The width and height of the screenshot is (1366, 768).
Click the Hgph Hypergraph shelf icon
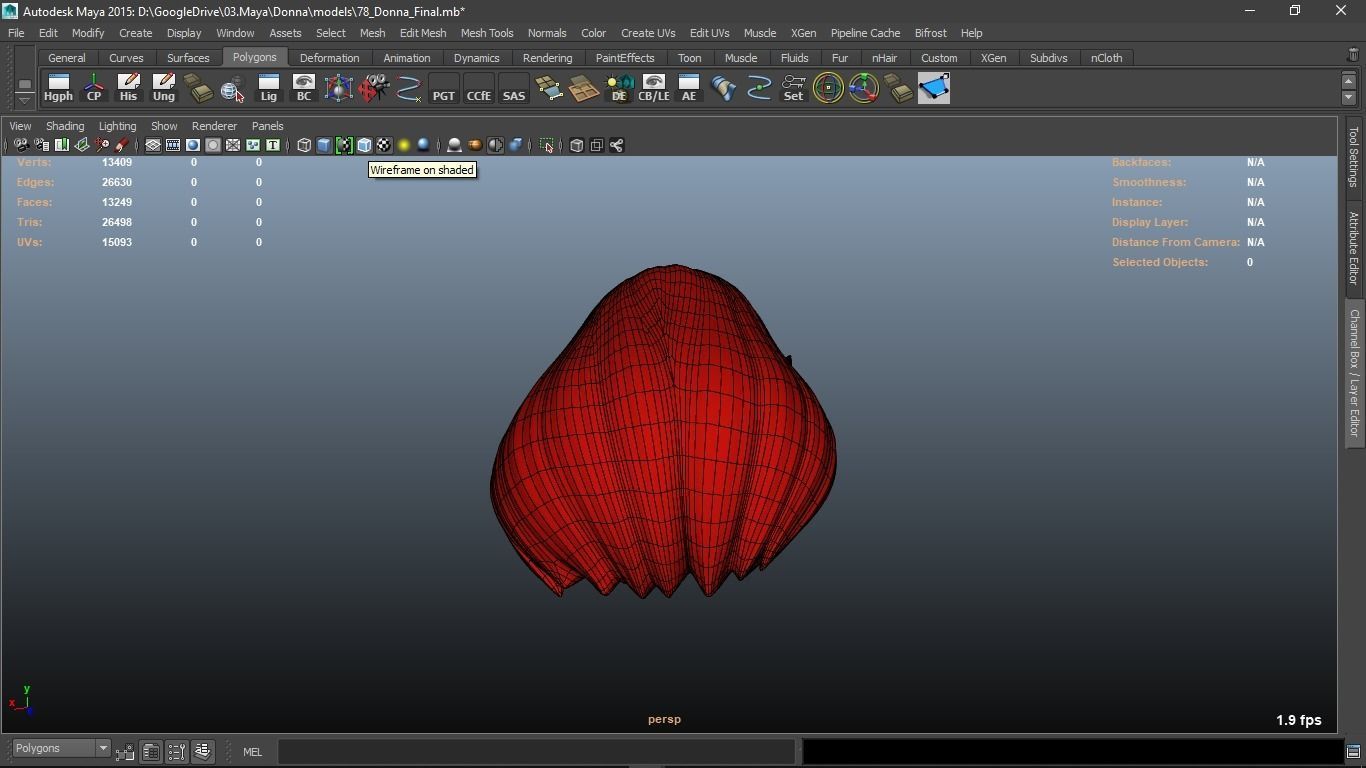pos(58,88)
